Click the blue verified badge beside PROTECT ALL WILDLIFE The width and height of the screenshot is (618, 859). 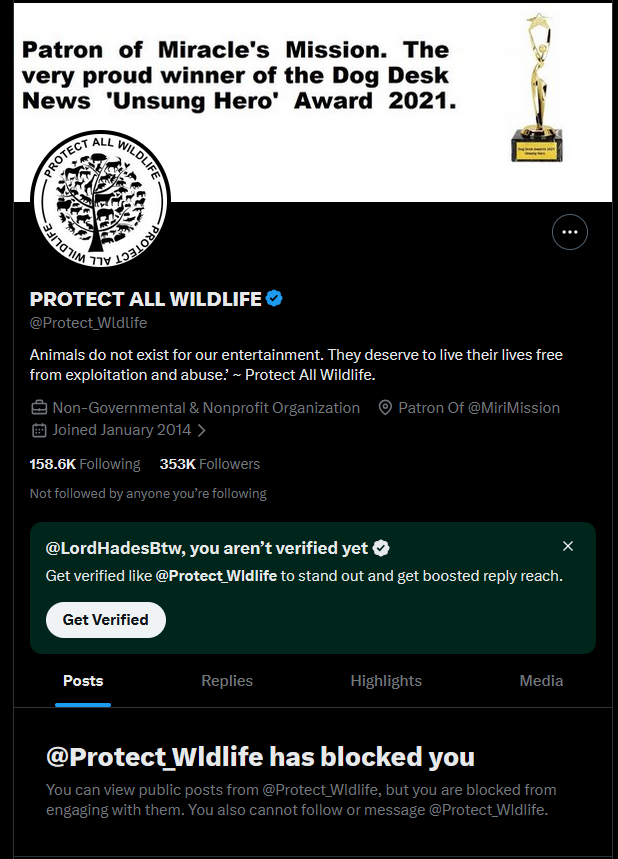(274, 299)
